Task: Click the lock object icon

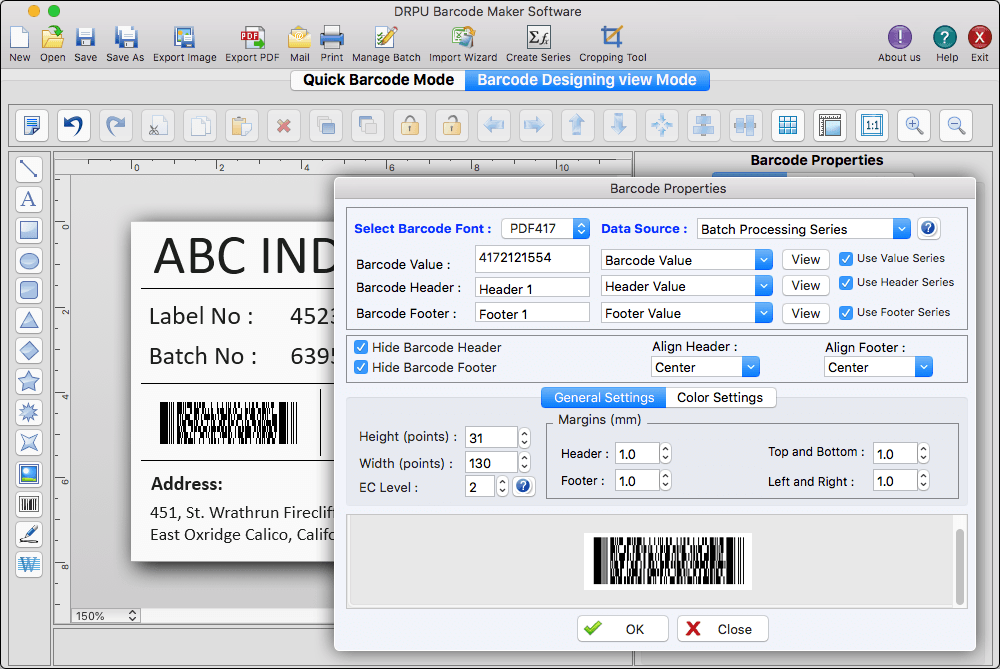Action: (x=409, y=125)
